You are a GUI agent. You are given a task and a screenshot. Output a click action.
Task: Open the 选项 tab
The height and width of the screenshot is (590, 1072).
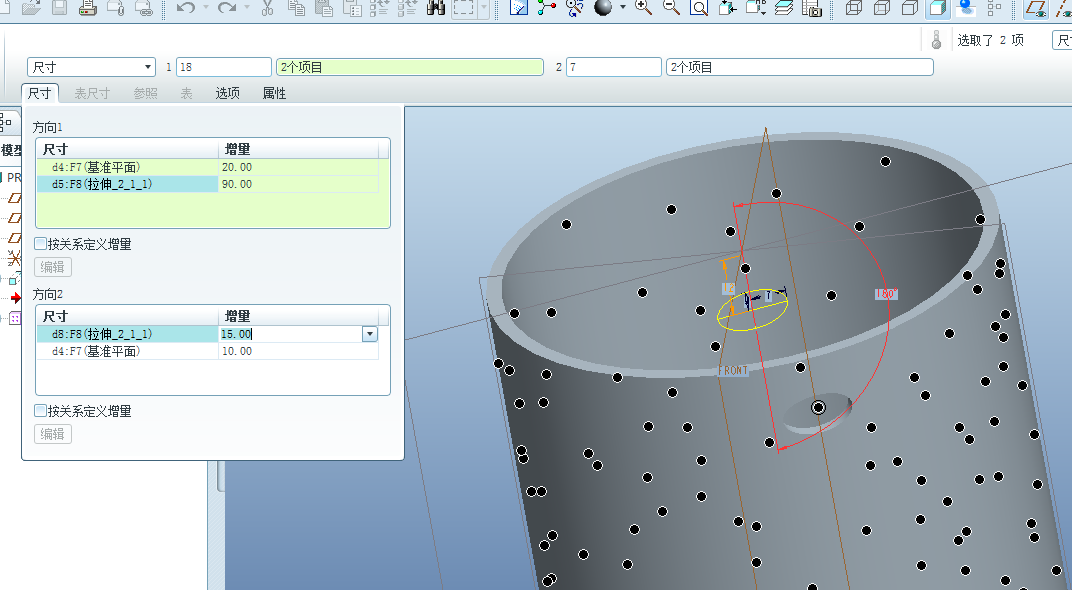tap(228, 93)
